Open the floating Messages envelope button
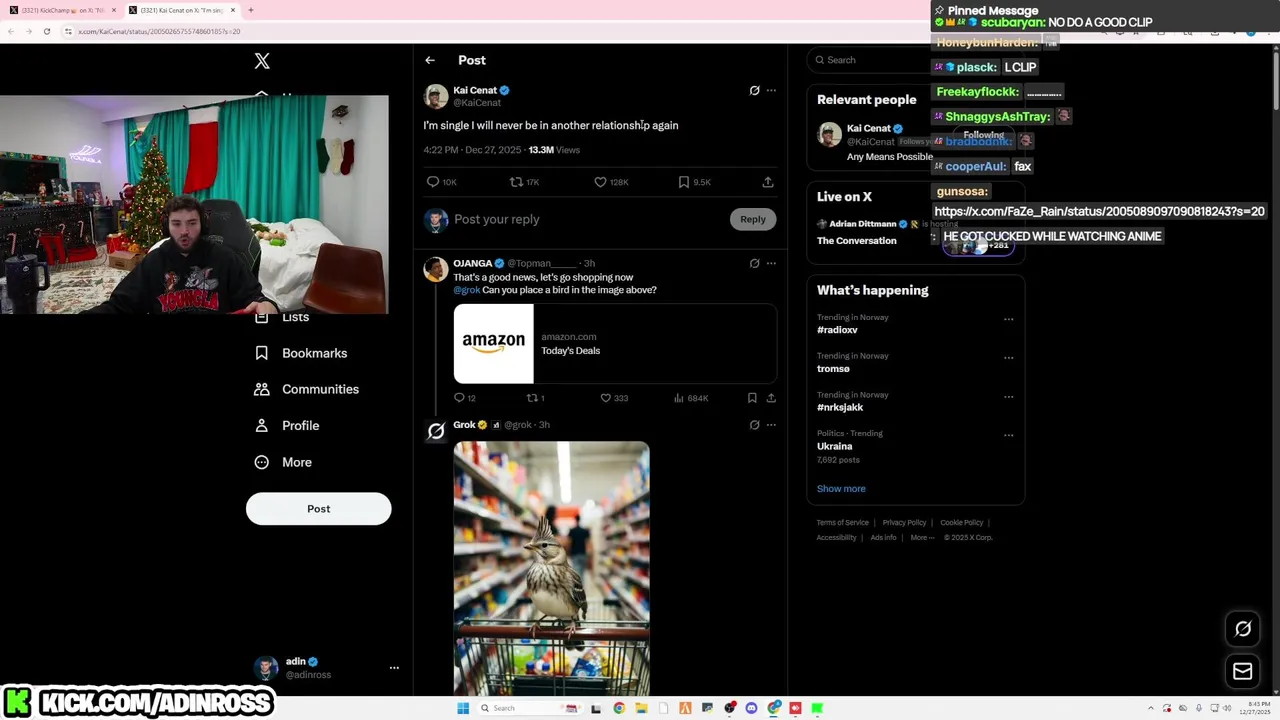The width and height of the screenshot is (1280, 720). coord(1243,672)
